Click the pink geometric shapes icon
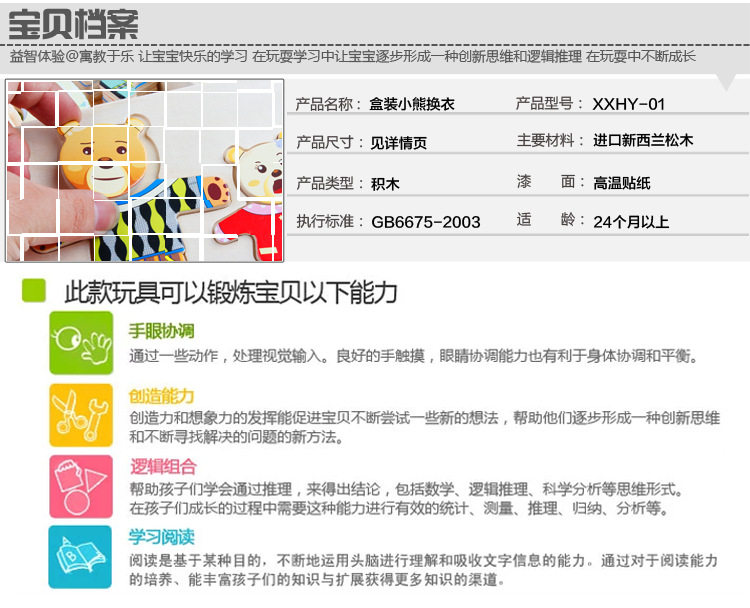The width and height of the screenshot is (750, 608). tap(81, 486)
